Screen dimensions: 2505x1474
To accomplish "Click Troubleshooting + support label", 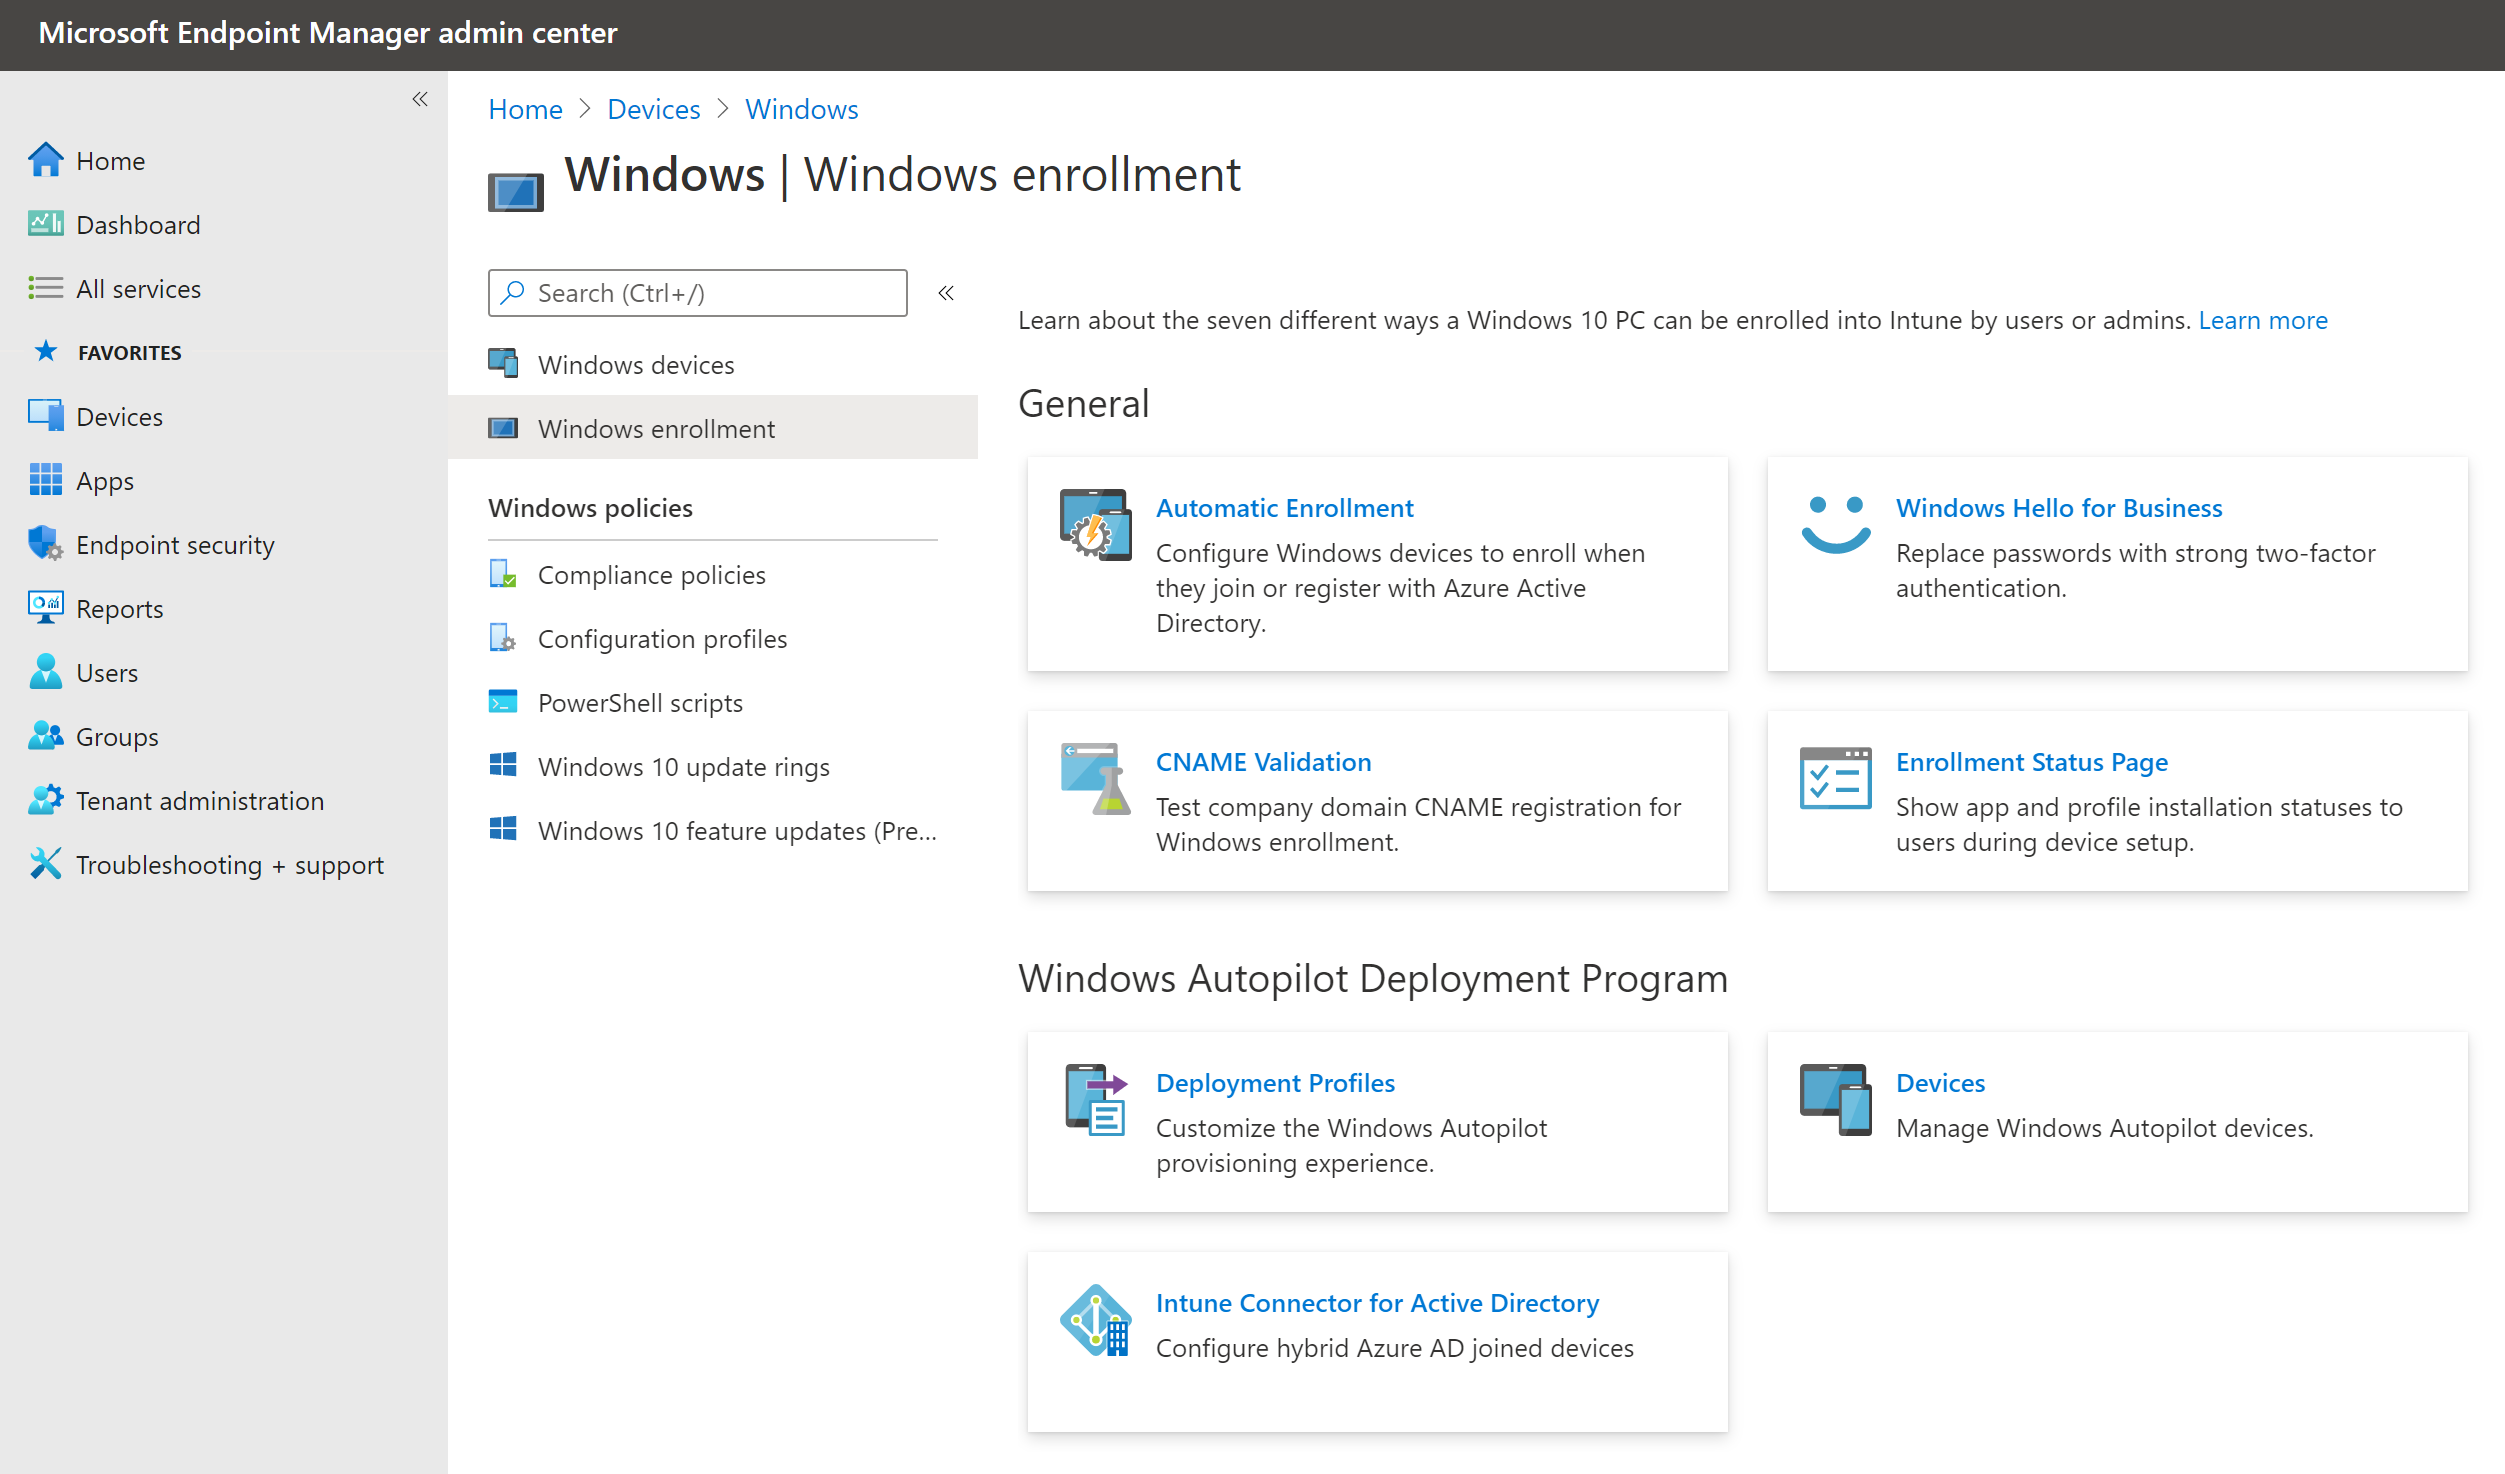I will 230,864.
